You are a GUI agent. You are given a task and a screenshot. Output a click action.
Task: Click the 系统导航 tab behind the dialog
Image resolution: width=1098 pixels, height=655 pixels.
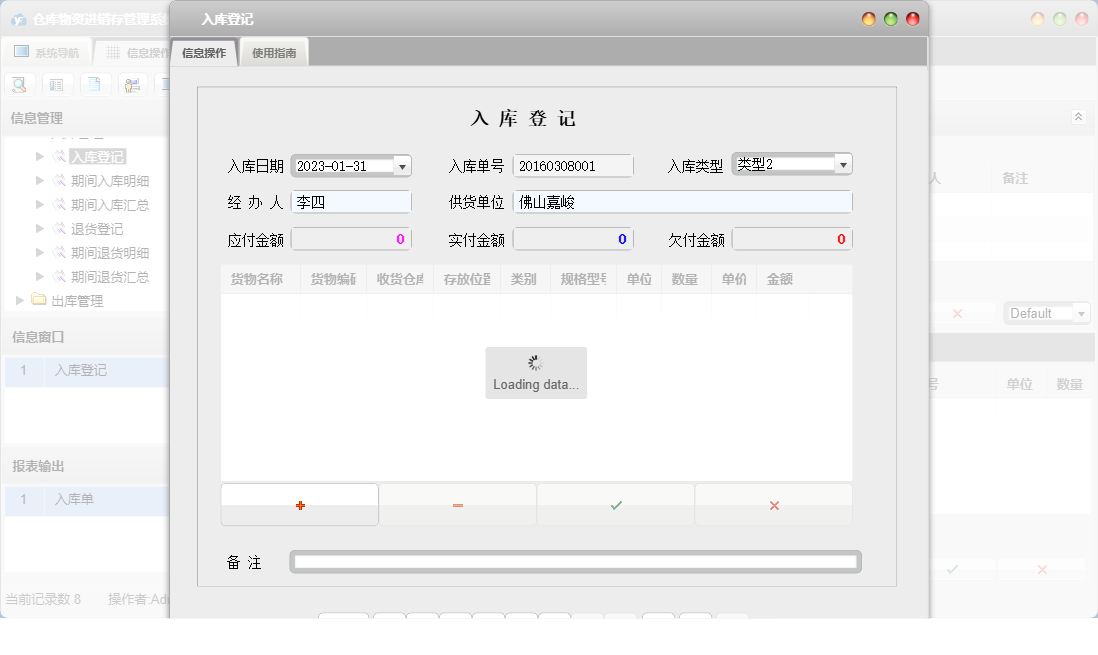tap(50, 51)
